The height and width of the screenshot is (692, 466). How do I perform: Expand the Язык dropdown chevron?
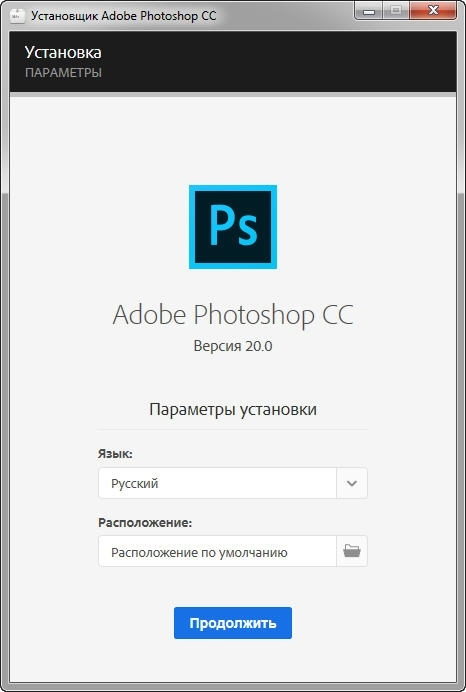pyautogui.click(x=352, y=483)
